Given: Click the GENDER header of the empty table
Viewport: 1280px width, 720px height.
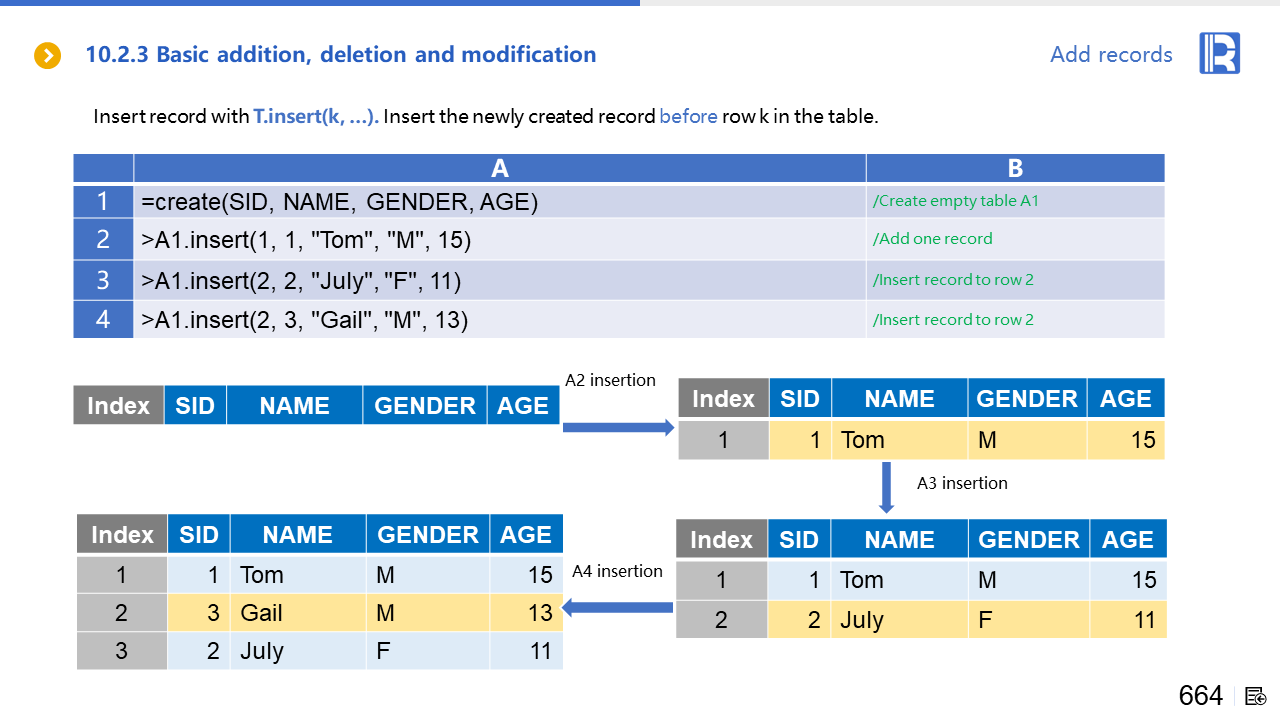Looking at the screenshot, I should [424, 406].
